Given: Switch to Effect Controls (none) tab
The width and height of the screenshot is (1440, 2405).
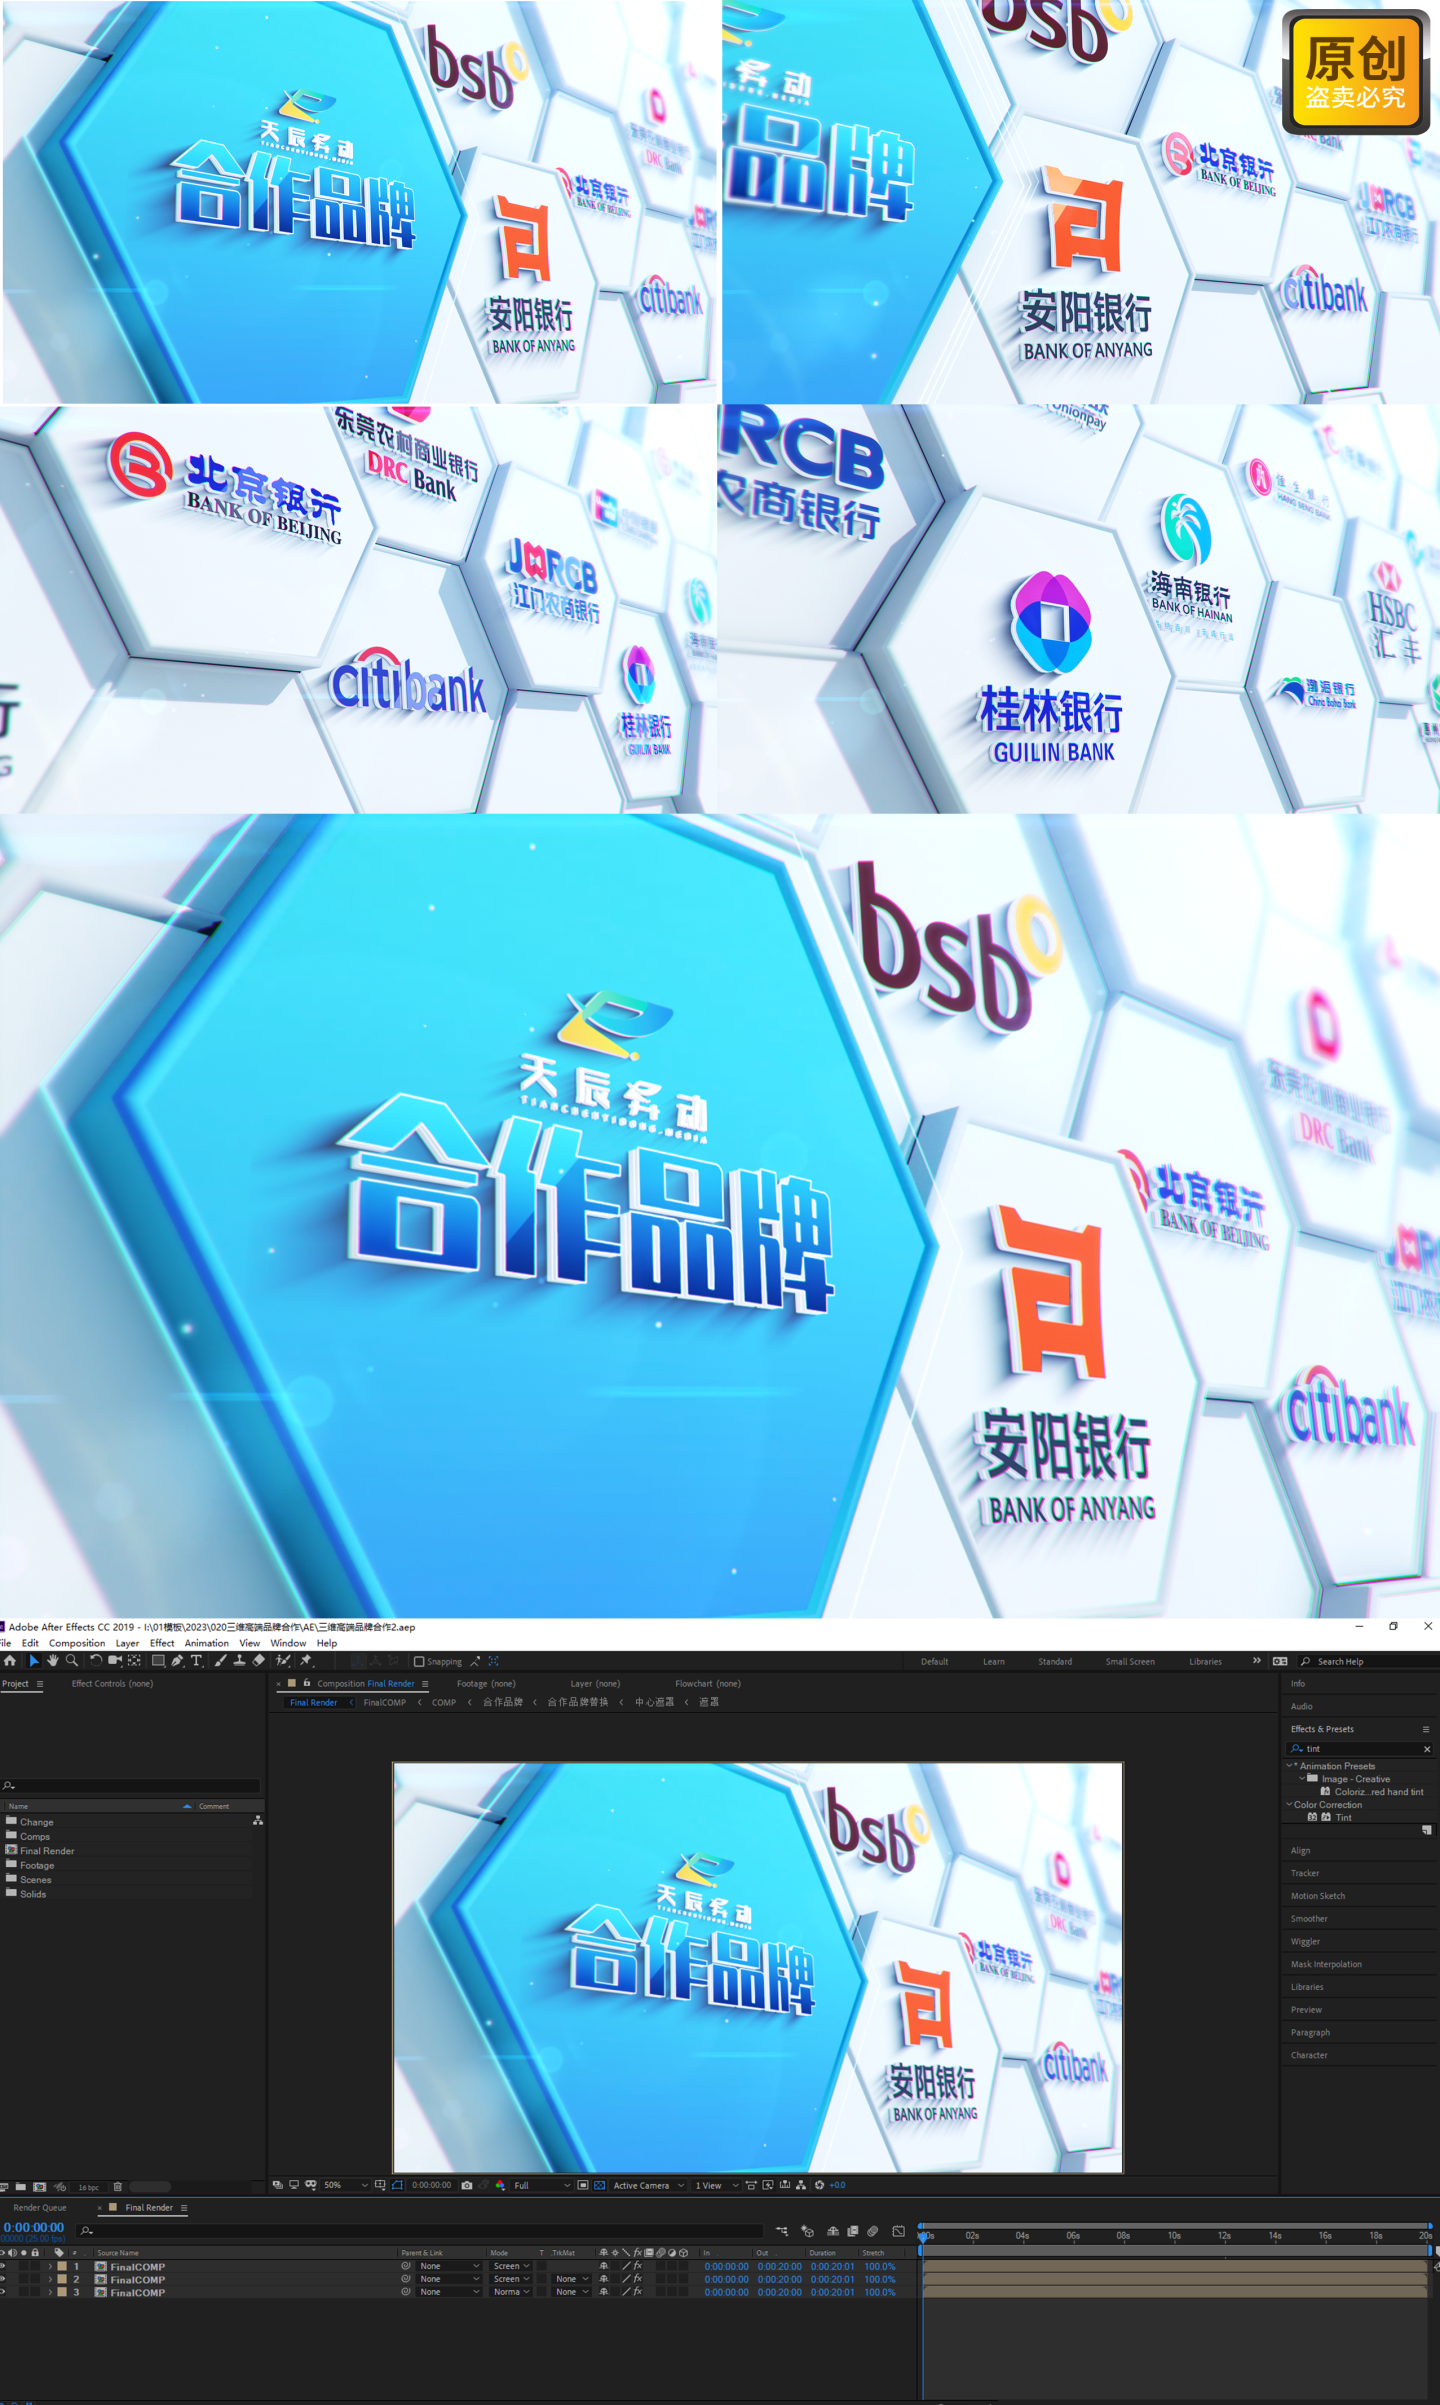Looking at the screenshot, I should click(x=112, y=1684).
